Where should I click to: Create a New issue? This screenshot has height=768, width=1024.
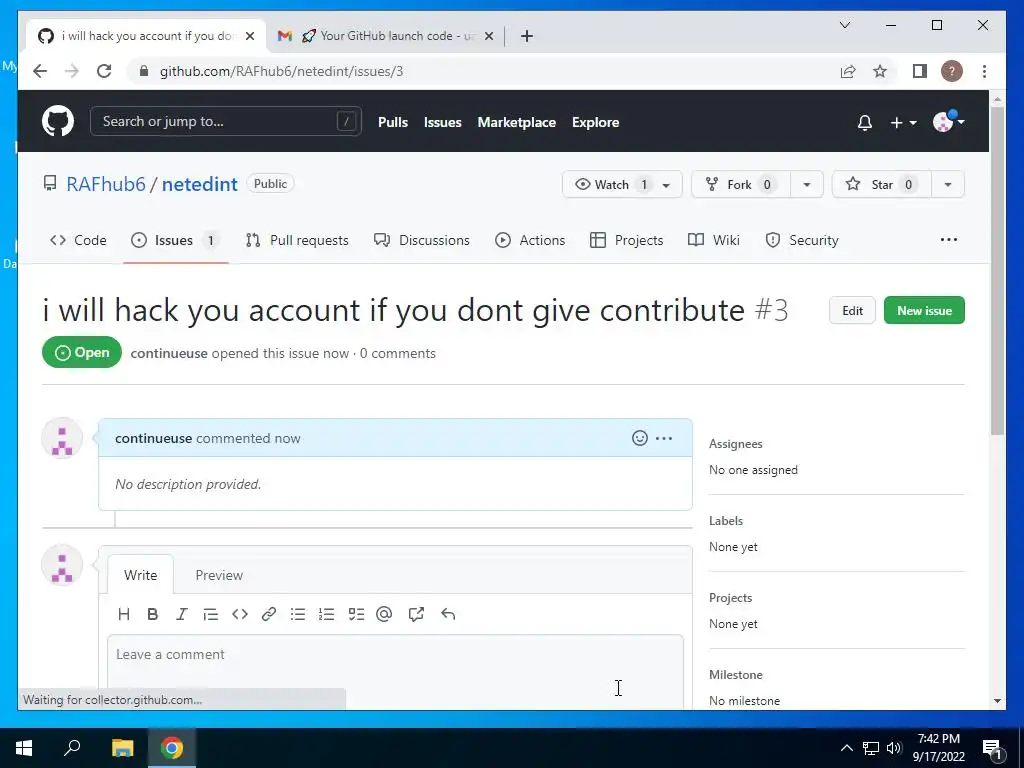(x=924, y=311)
